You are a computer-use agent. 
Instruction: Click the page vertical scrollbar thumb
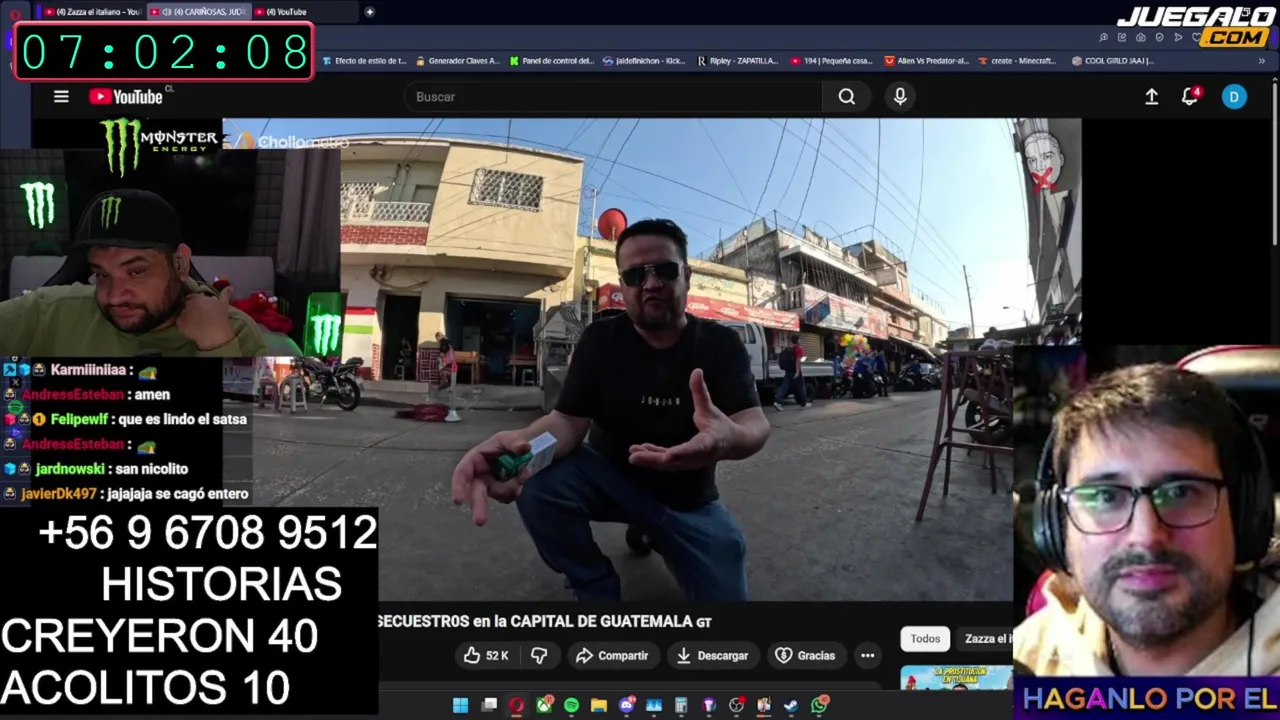tap(1275, 165)
